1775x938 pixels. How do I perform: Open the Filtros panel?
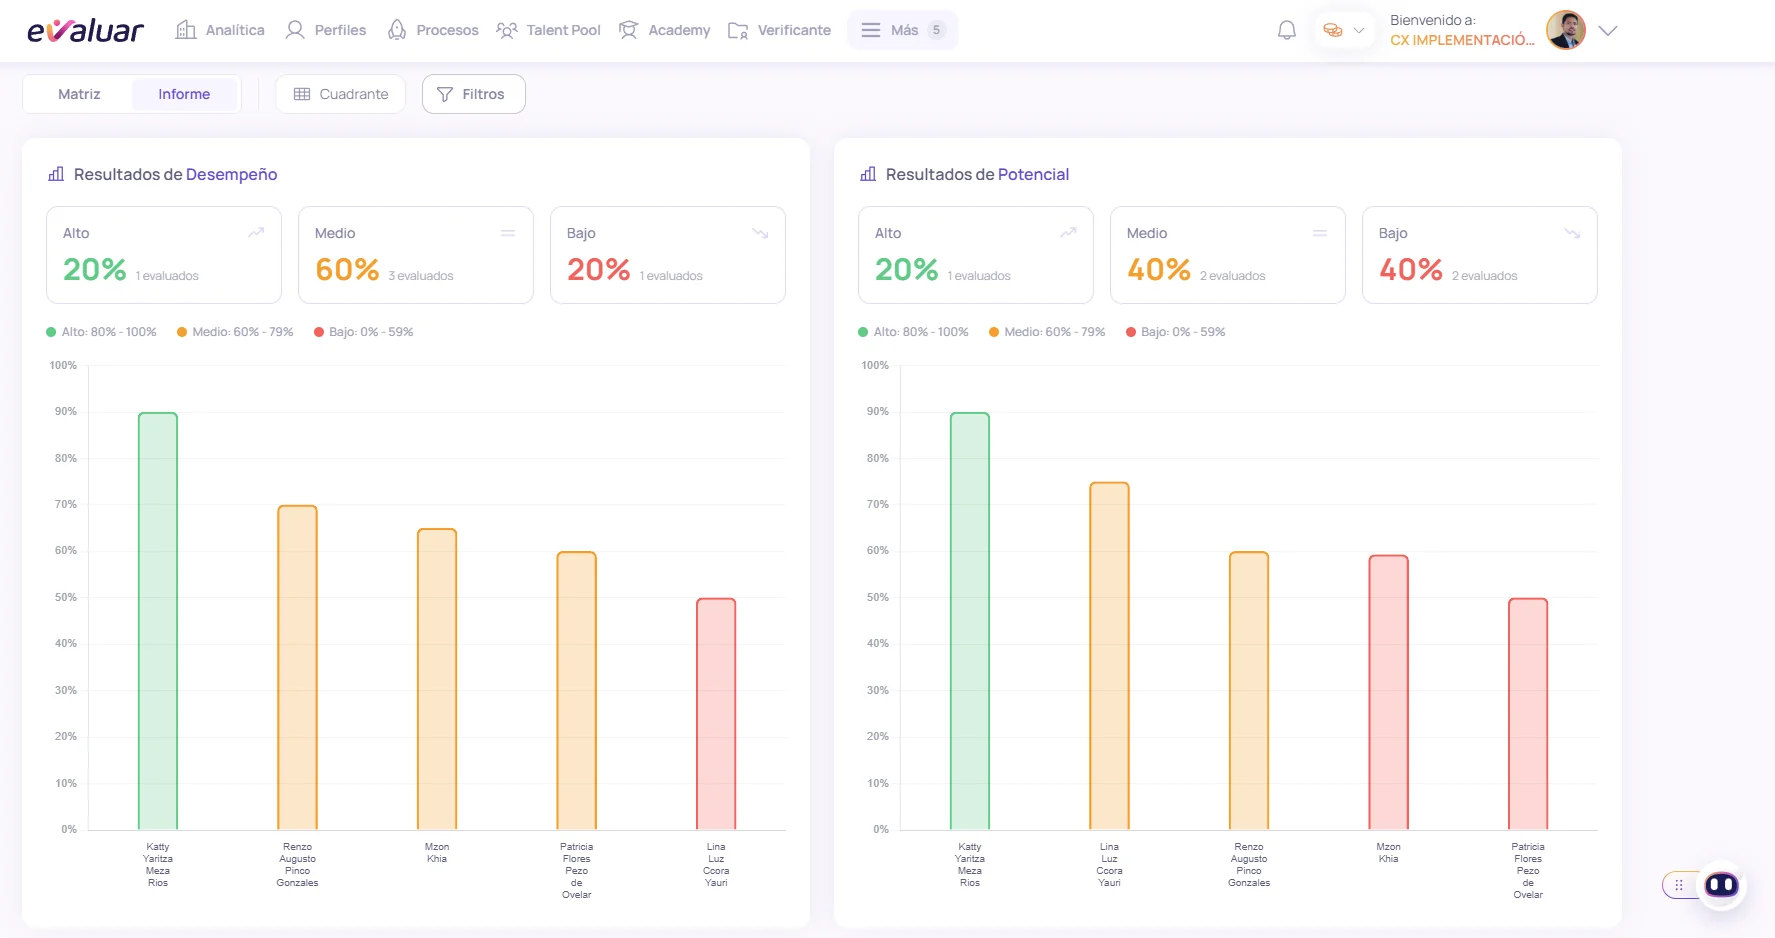[474, 94]
